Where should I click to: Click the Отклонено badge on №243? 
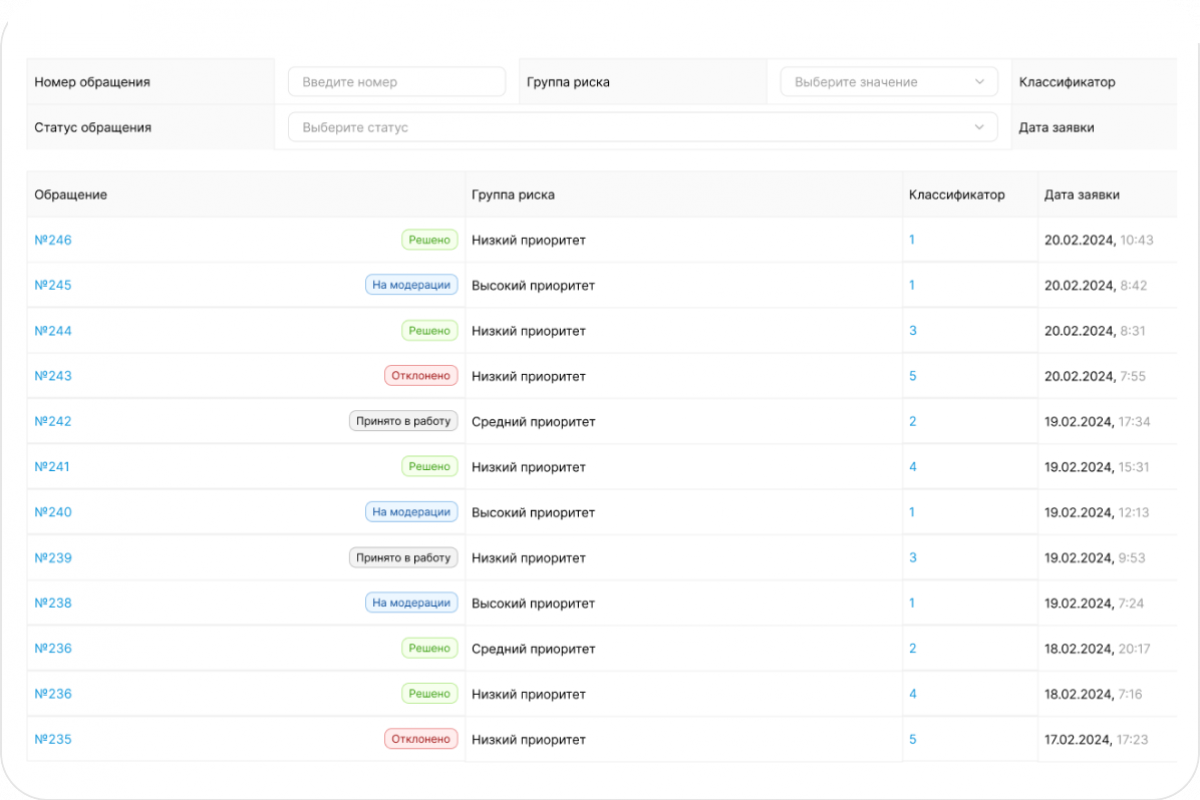[x=421, y=375]
